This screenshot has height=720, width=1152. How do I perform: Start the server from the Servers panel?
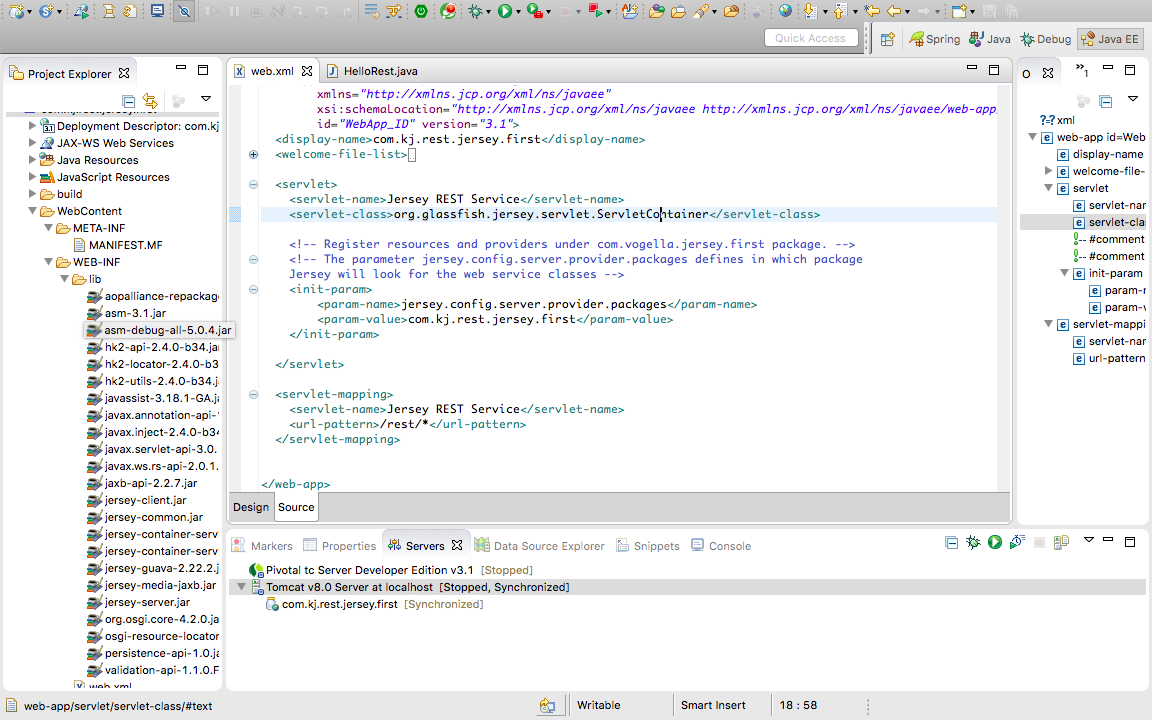tap(995, 543)
